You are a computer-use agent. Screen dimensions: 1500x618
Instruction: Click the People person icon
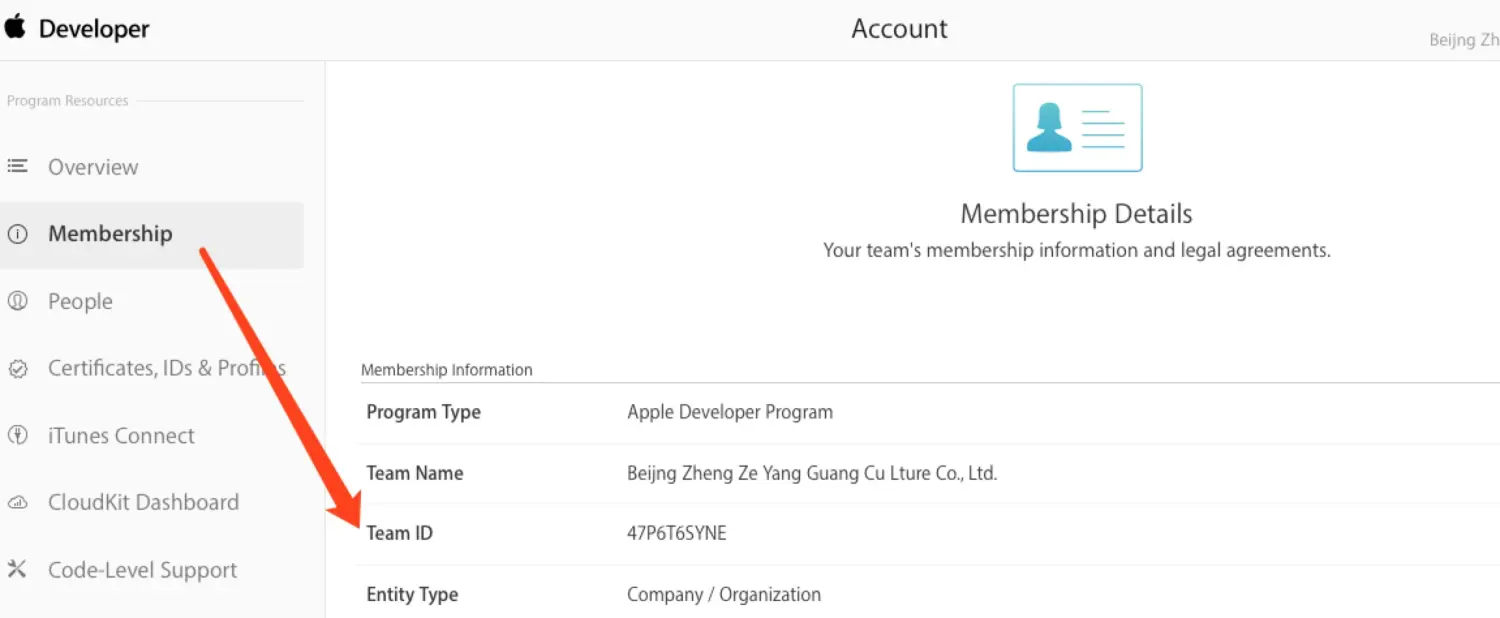(18, 301)
